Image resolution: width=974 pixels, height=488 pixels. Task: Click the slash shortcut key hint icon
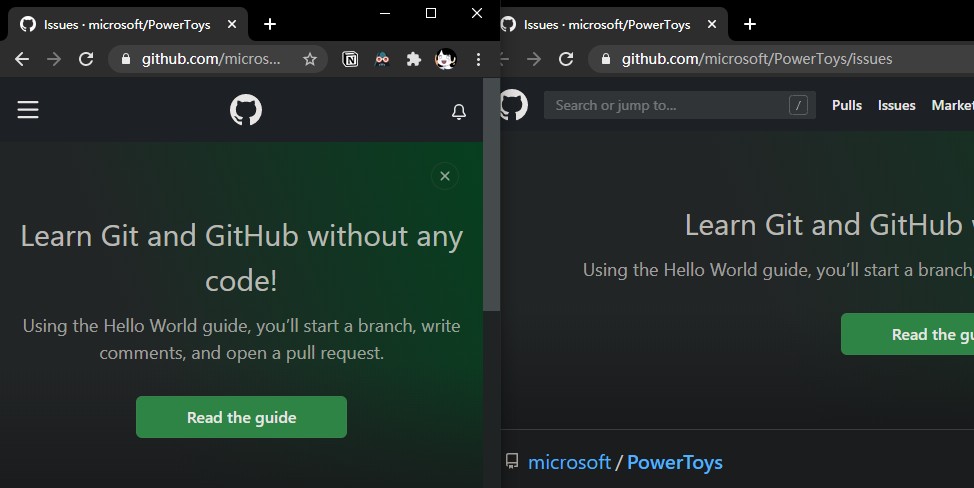[798, 106]
